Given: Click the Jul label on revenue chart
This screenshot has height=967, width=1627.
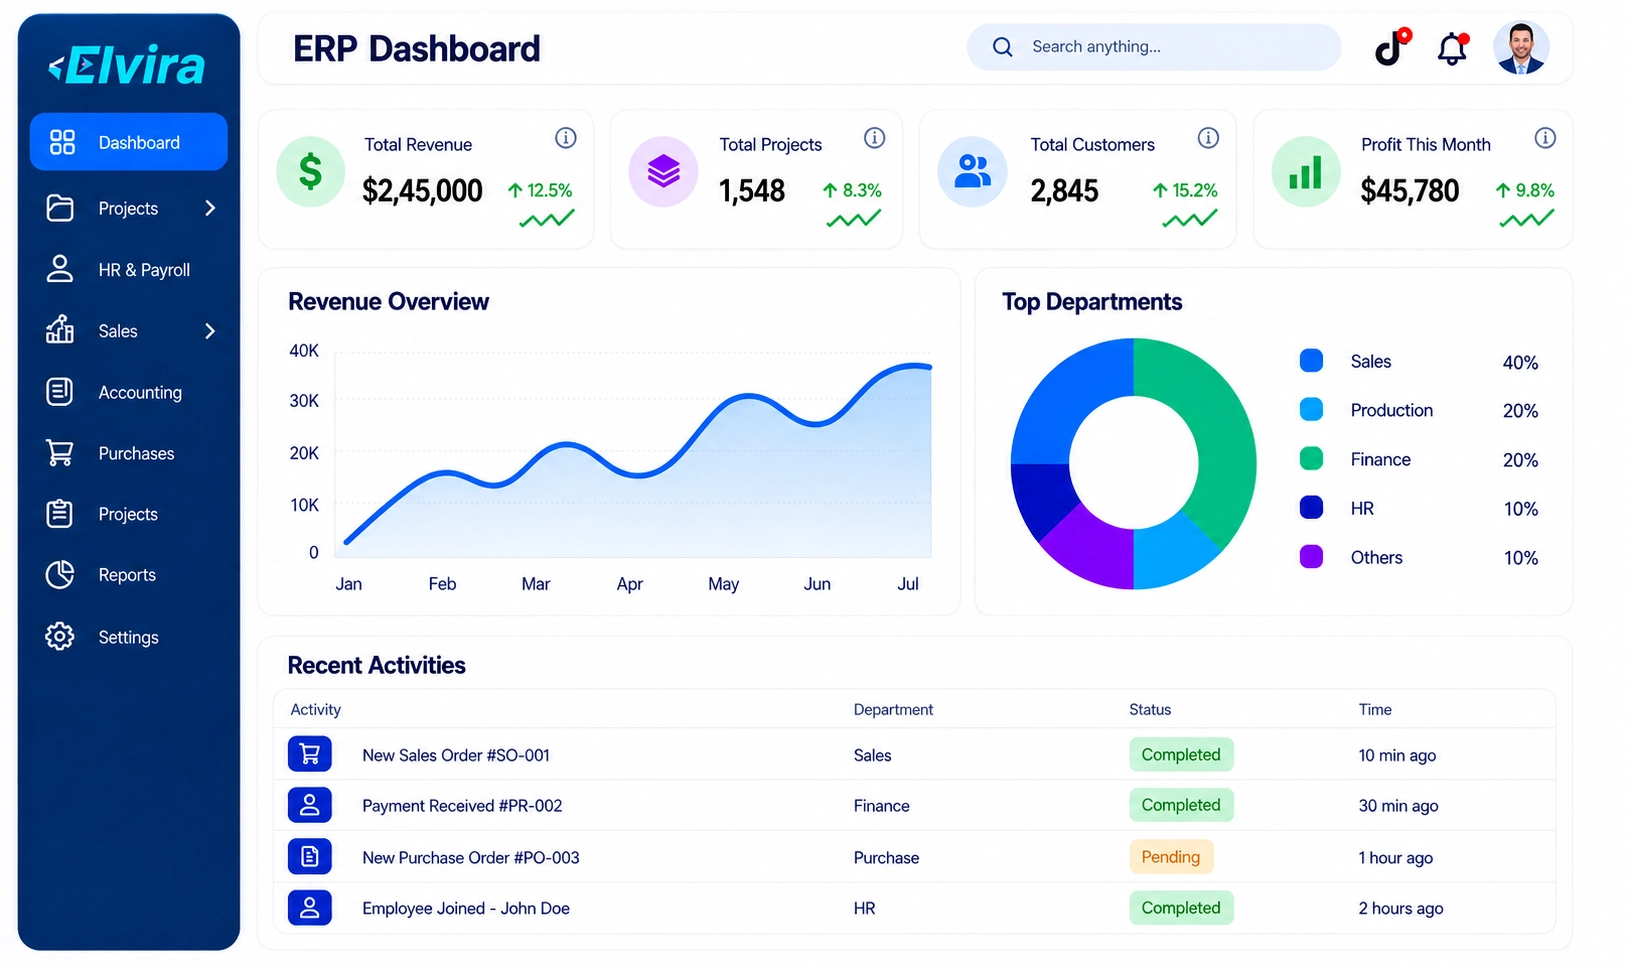Looking at the screenshot, I should pos(908,584).
